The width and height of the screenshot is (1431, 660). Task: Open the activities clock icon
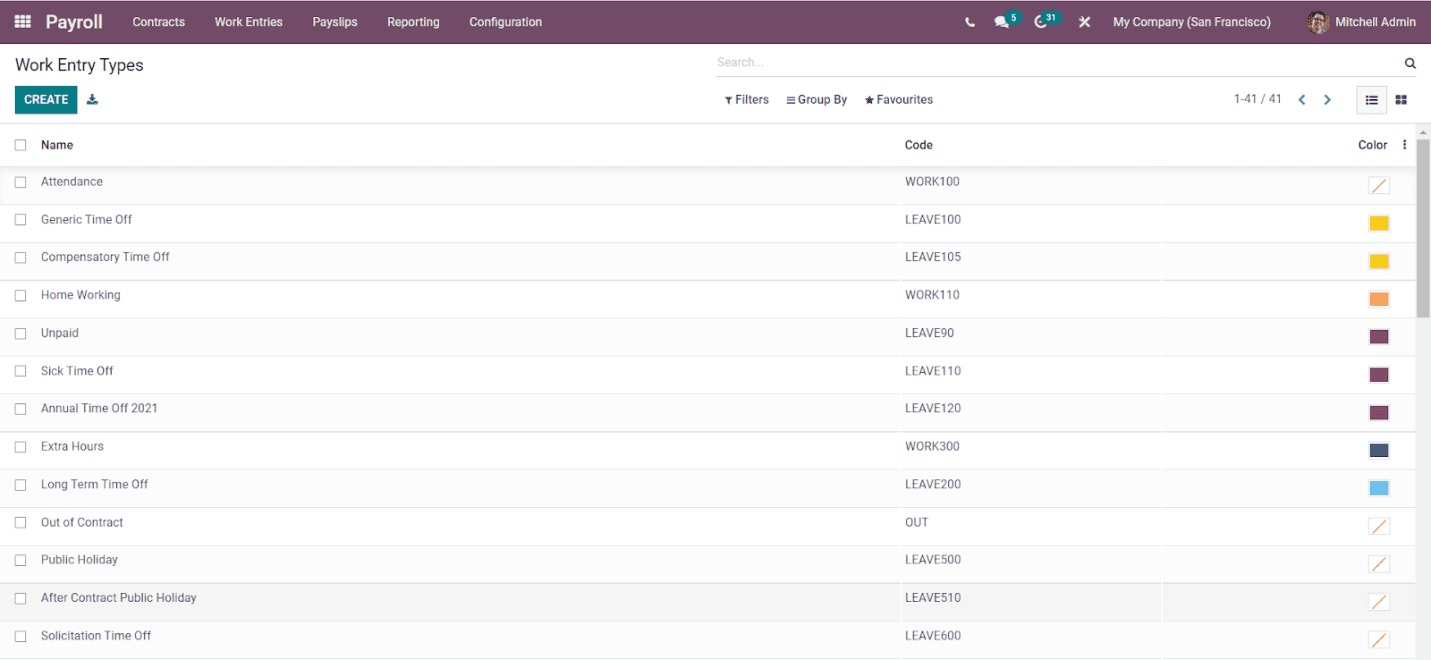coord(1040,21)
